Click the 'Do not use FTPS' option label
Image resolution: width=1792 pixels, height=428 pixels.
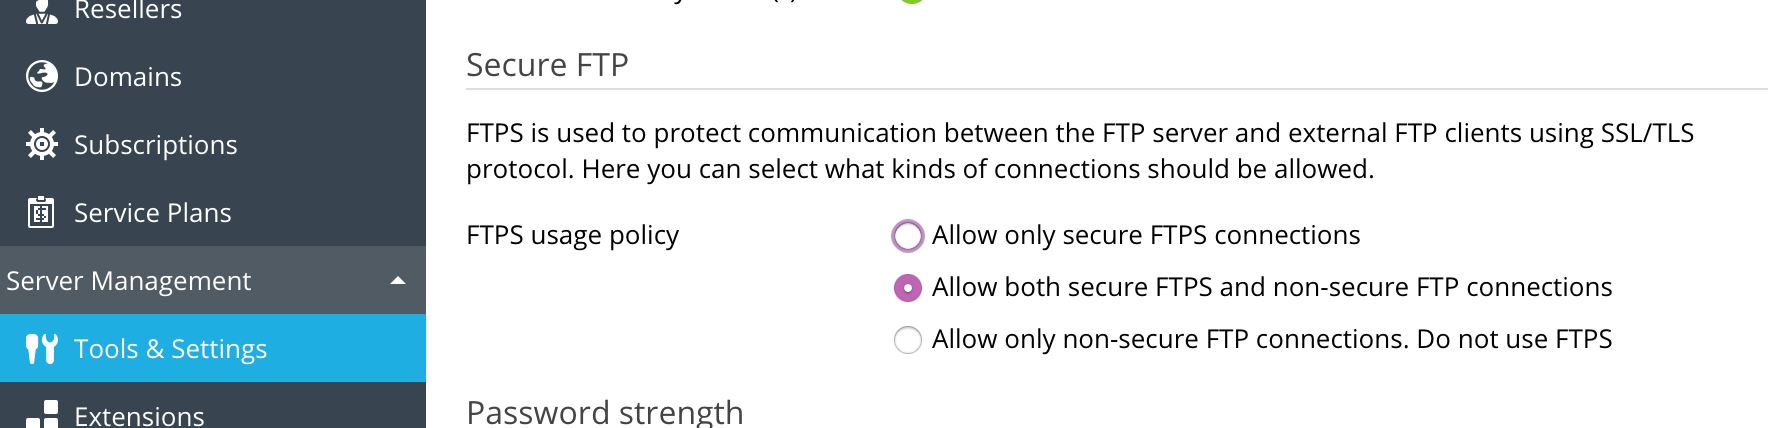(1272, 339)
